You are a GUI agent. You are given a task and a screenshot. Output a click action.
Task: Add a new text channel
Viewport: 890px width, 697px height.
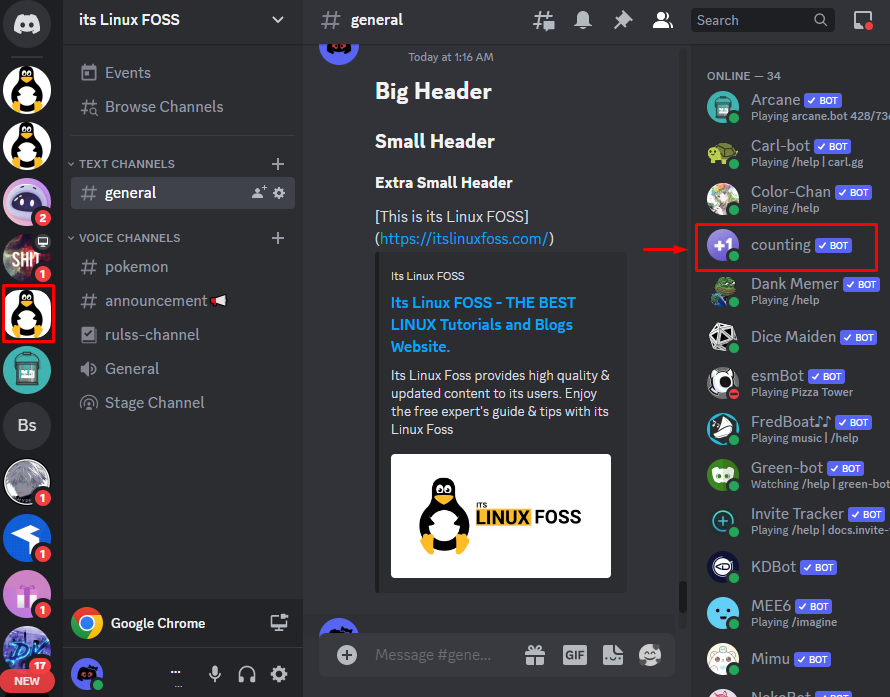point(278,164)
